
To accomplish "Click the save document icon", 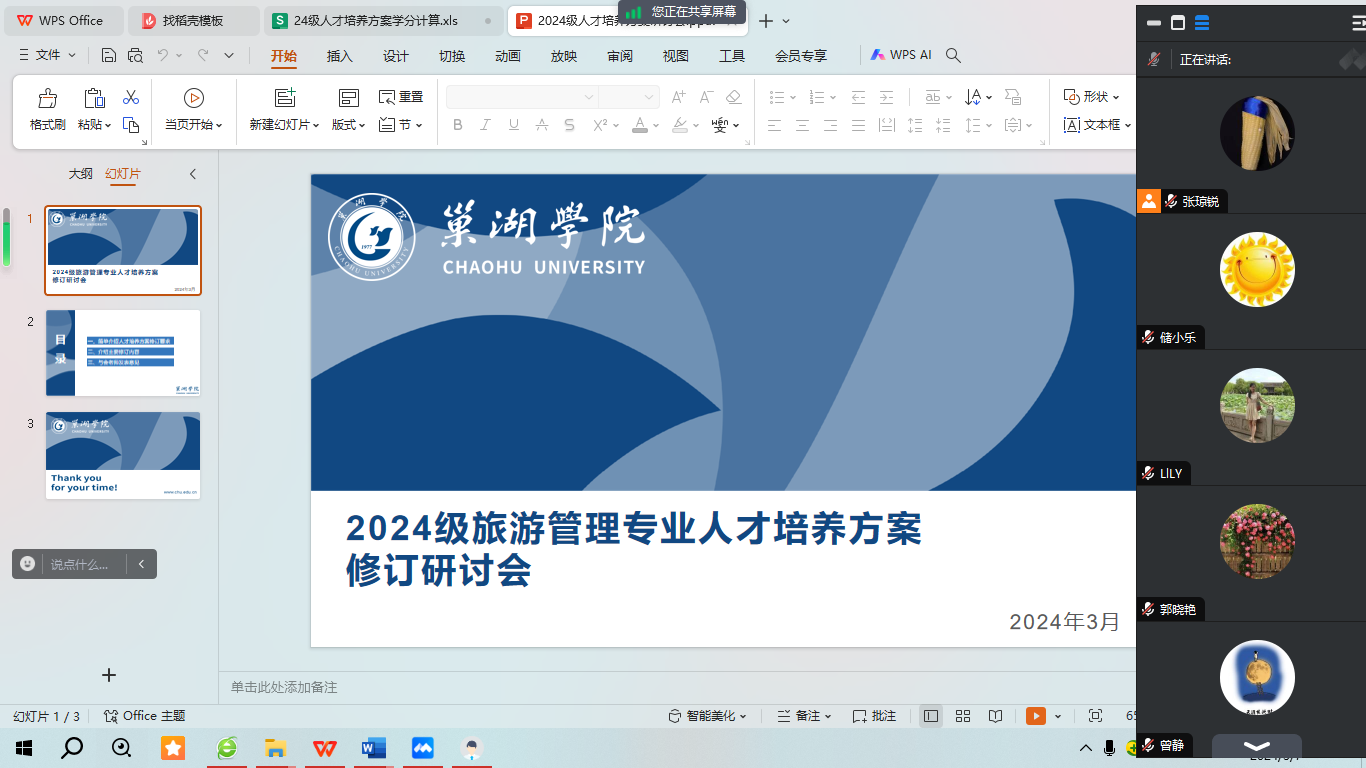I will [109, 56].
